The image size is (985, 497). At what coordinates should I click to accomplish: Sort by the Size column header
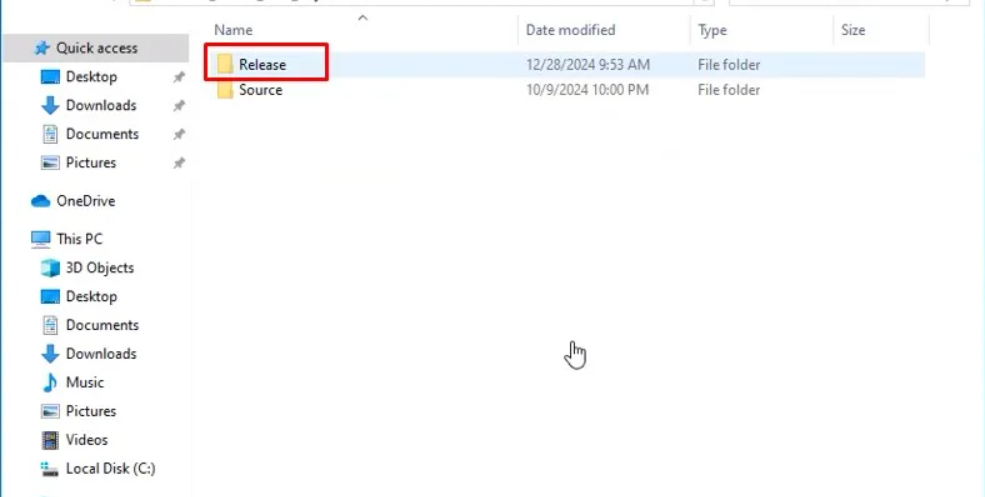[853, 30]
